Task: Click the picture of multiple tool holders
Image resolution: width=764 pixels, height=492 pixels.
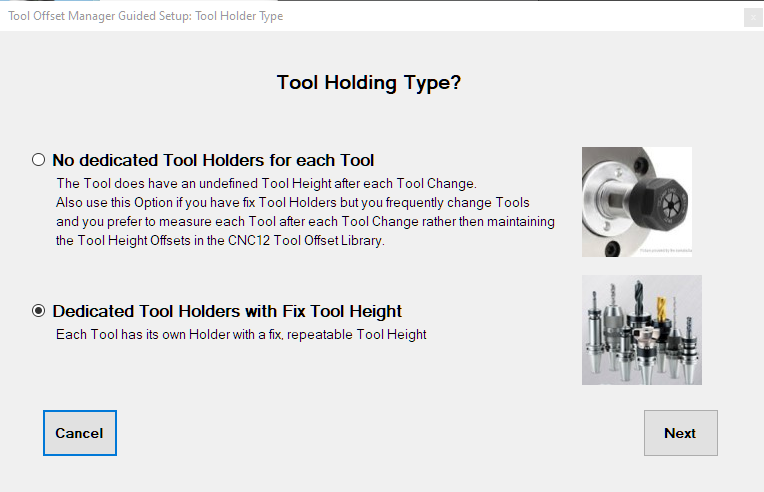Action: pyautogui.click(x=642, y=330)
